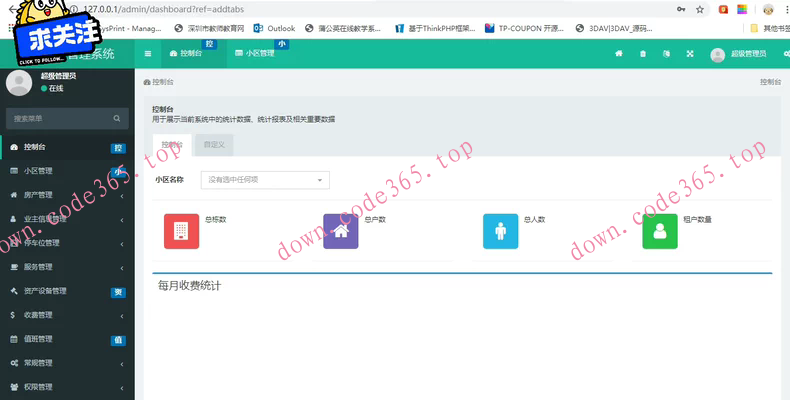Viewport: 790px width, 400px height.
Task: Click the red browser extension icon
Action: (x=723, y=9)
